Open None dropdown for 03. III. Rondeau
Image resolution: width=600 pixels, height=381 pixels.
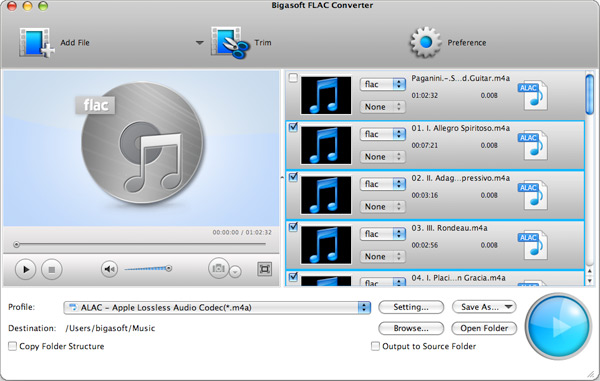click(x=382, y=256)
